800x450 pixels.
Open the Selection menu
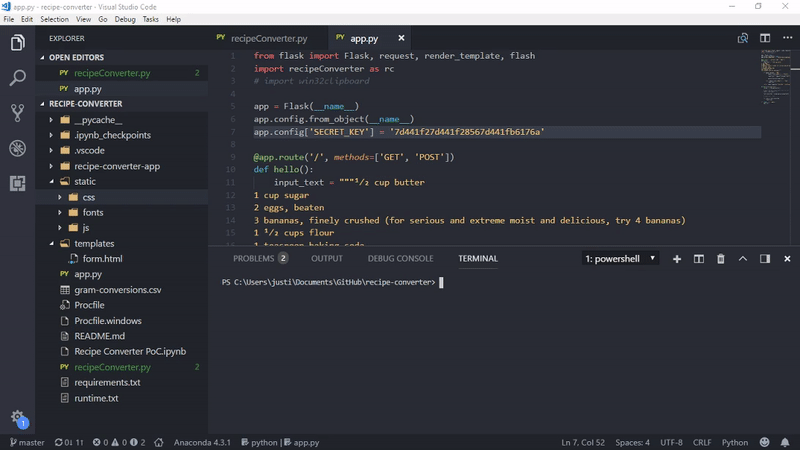pyautogui.click(x=55, y=19)
